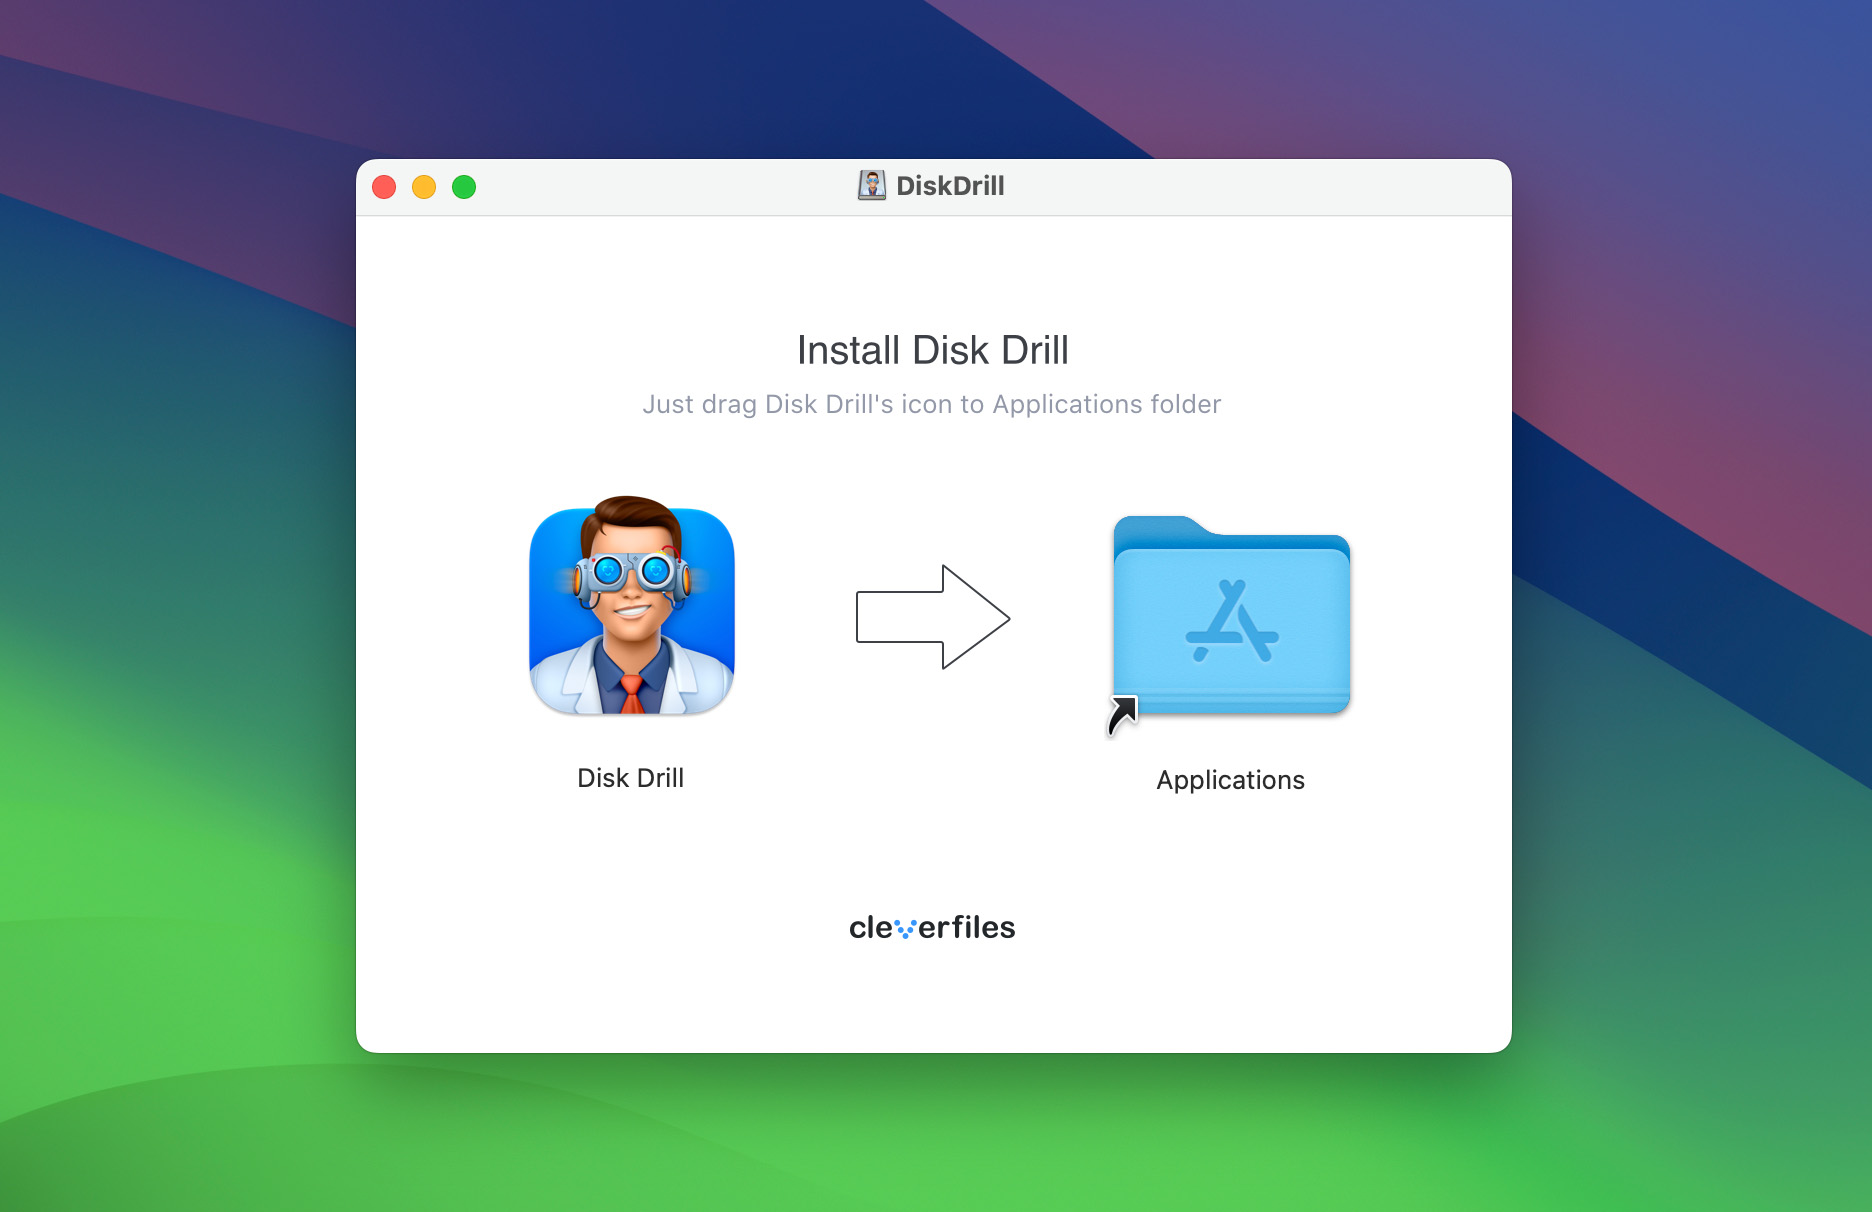Click the black arrow pointing to Applications
This screenshot has width=1872, height=1212.
tap(934, 618)
